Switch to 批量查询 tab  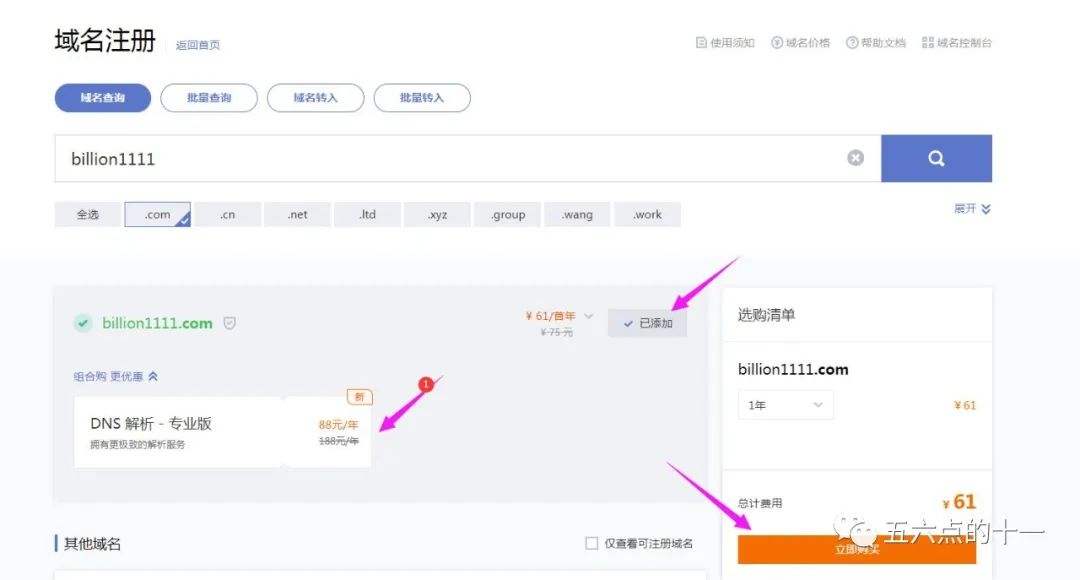(209, 98)
